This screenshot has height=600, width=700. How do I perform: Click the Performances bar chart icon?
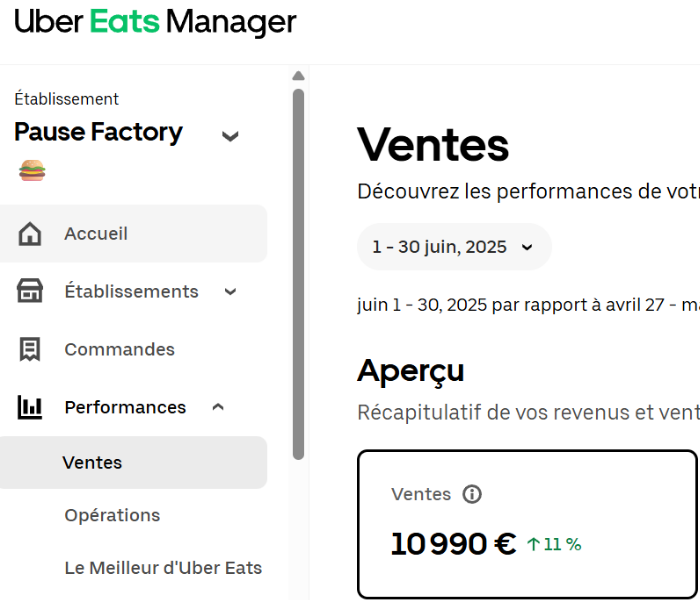[31, 407]
